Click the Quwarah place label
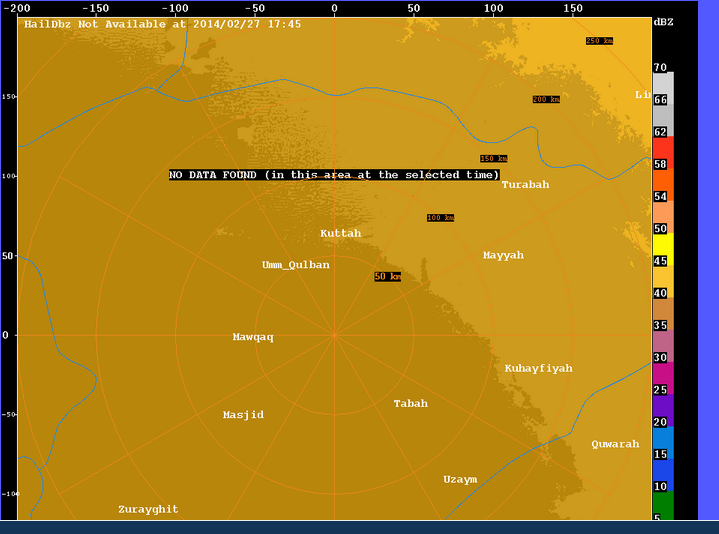This screenshot has width=719, height=534. [615, 444]
